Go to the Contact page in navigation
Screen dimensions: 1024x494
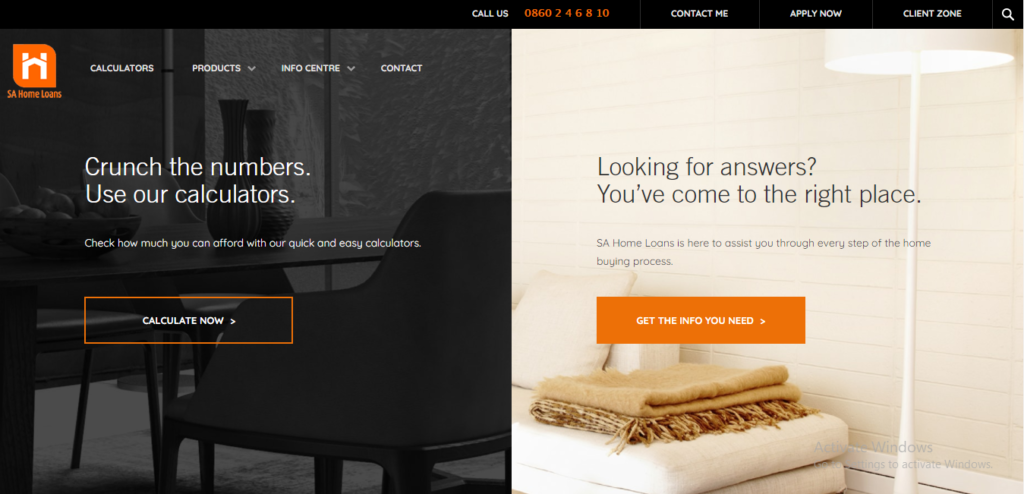pos(402,68)
